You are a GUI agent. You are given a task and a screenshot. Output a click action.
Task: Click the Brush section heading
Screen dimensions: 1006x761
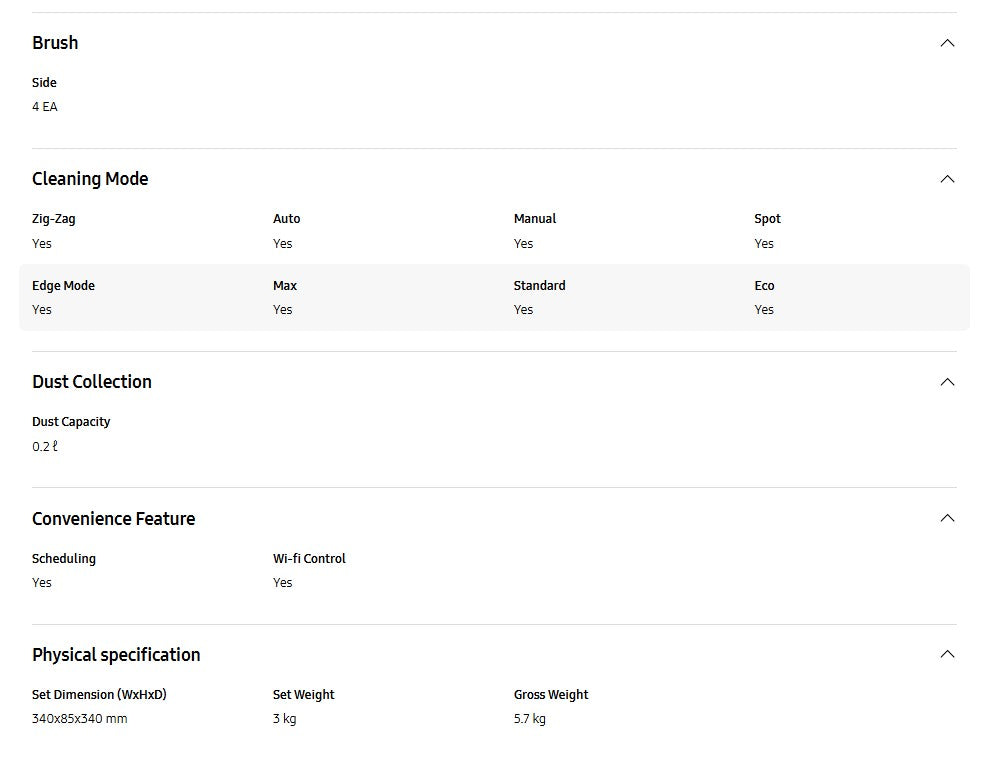coord(55,43)
